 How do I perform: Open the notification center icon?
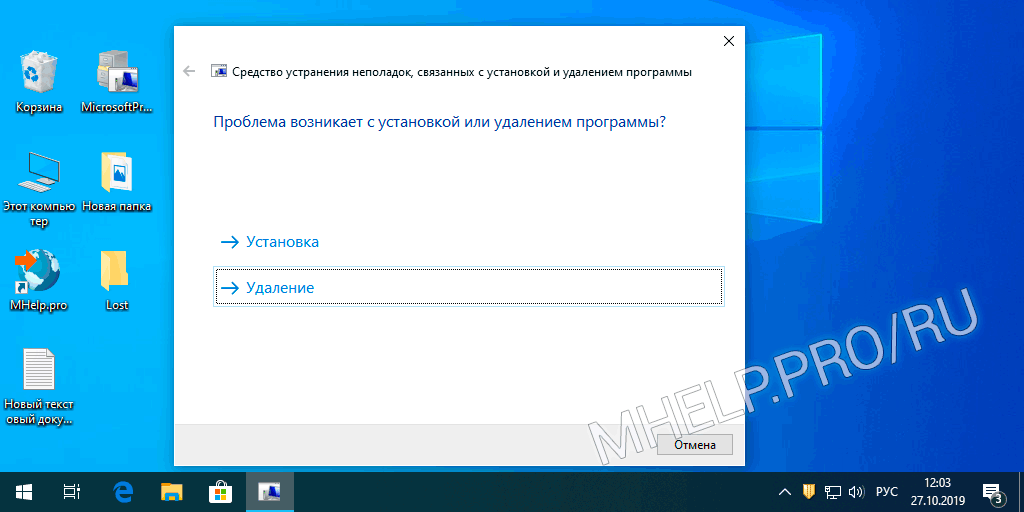(x=993, y=492)
